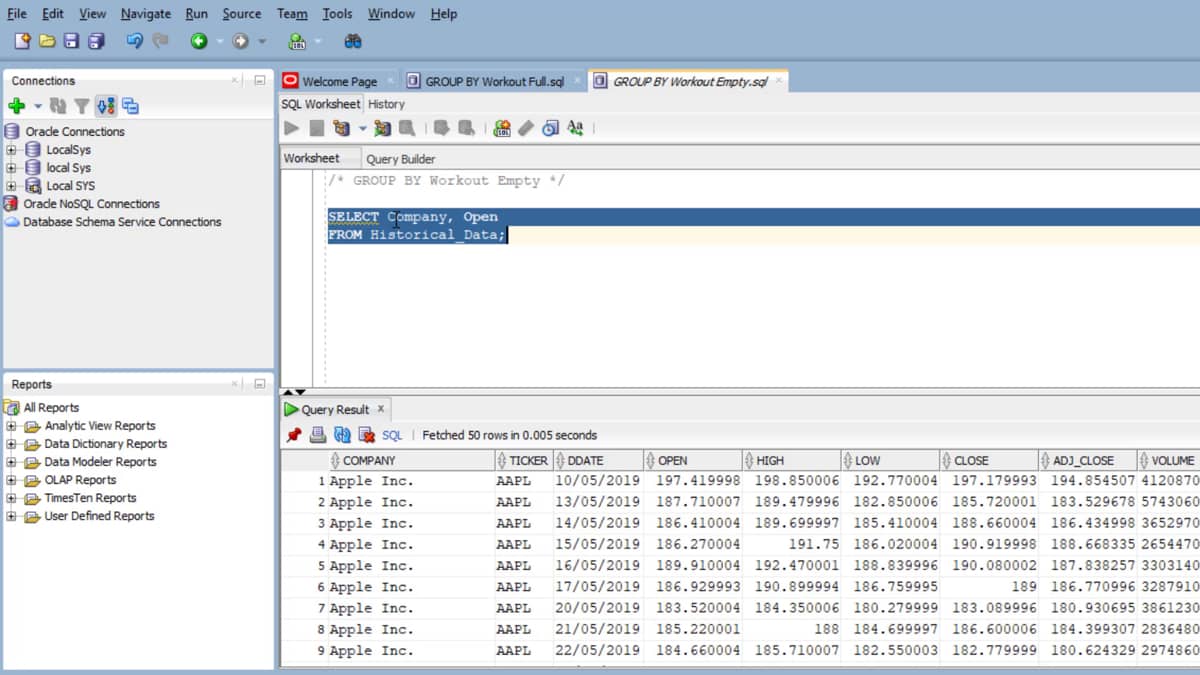Viewport: 1200px width, 675px height.
Task: Click the Undo arrow icon
Action: 134,41
